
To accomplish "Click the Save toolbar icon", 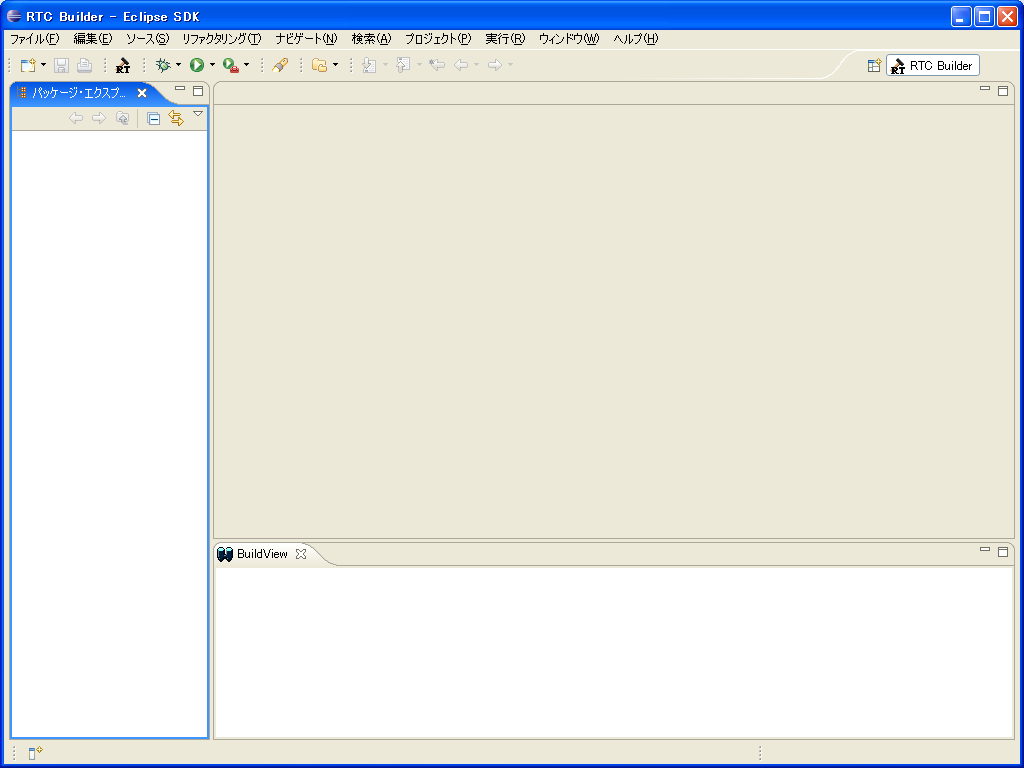I will coord(60,65).
